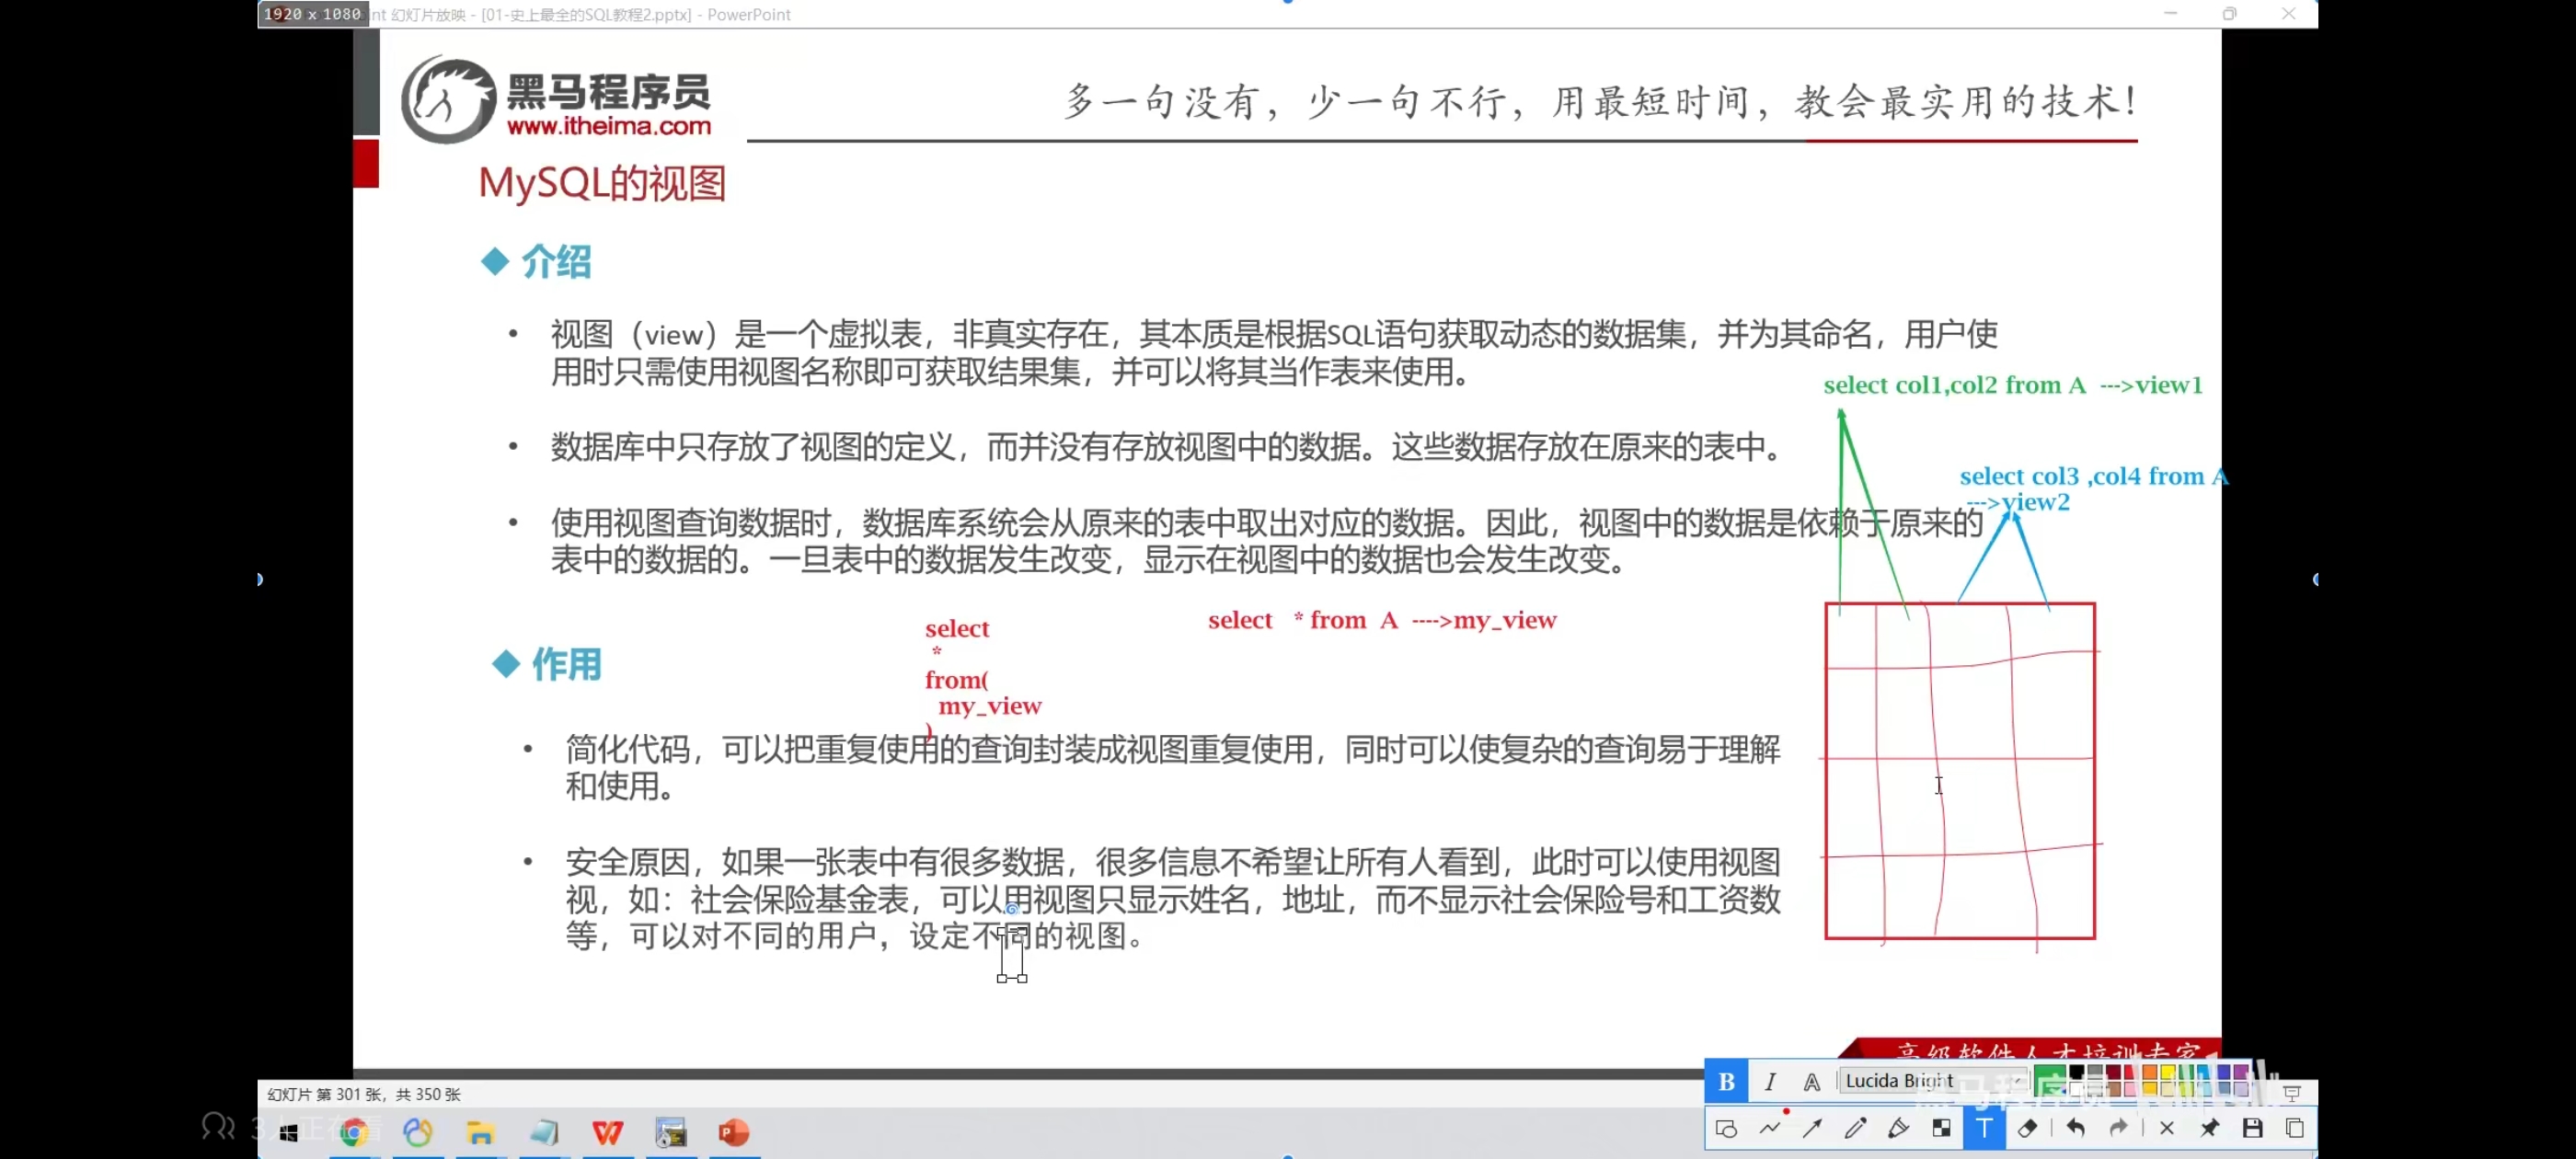Select the rectangle/ellipse shape tool
Viewport: 2576px width, 1159px height.
1726,1128
